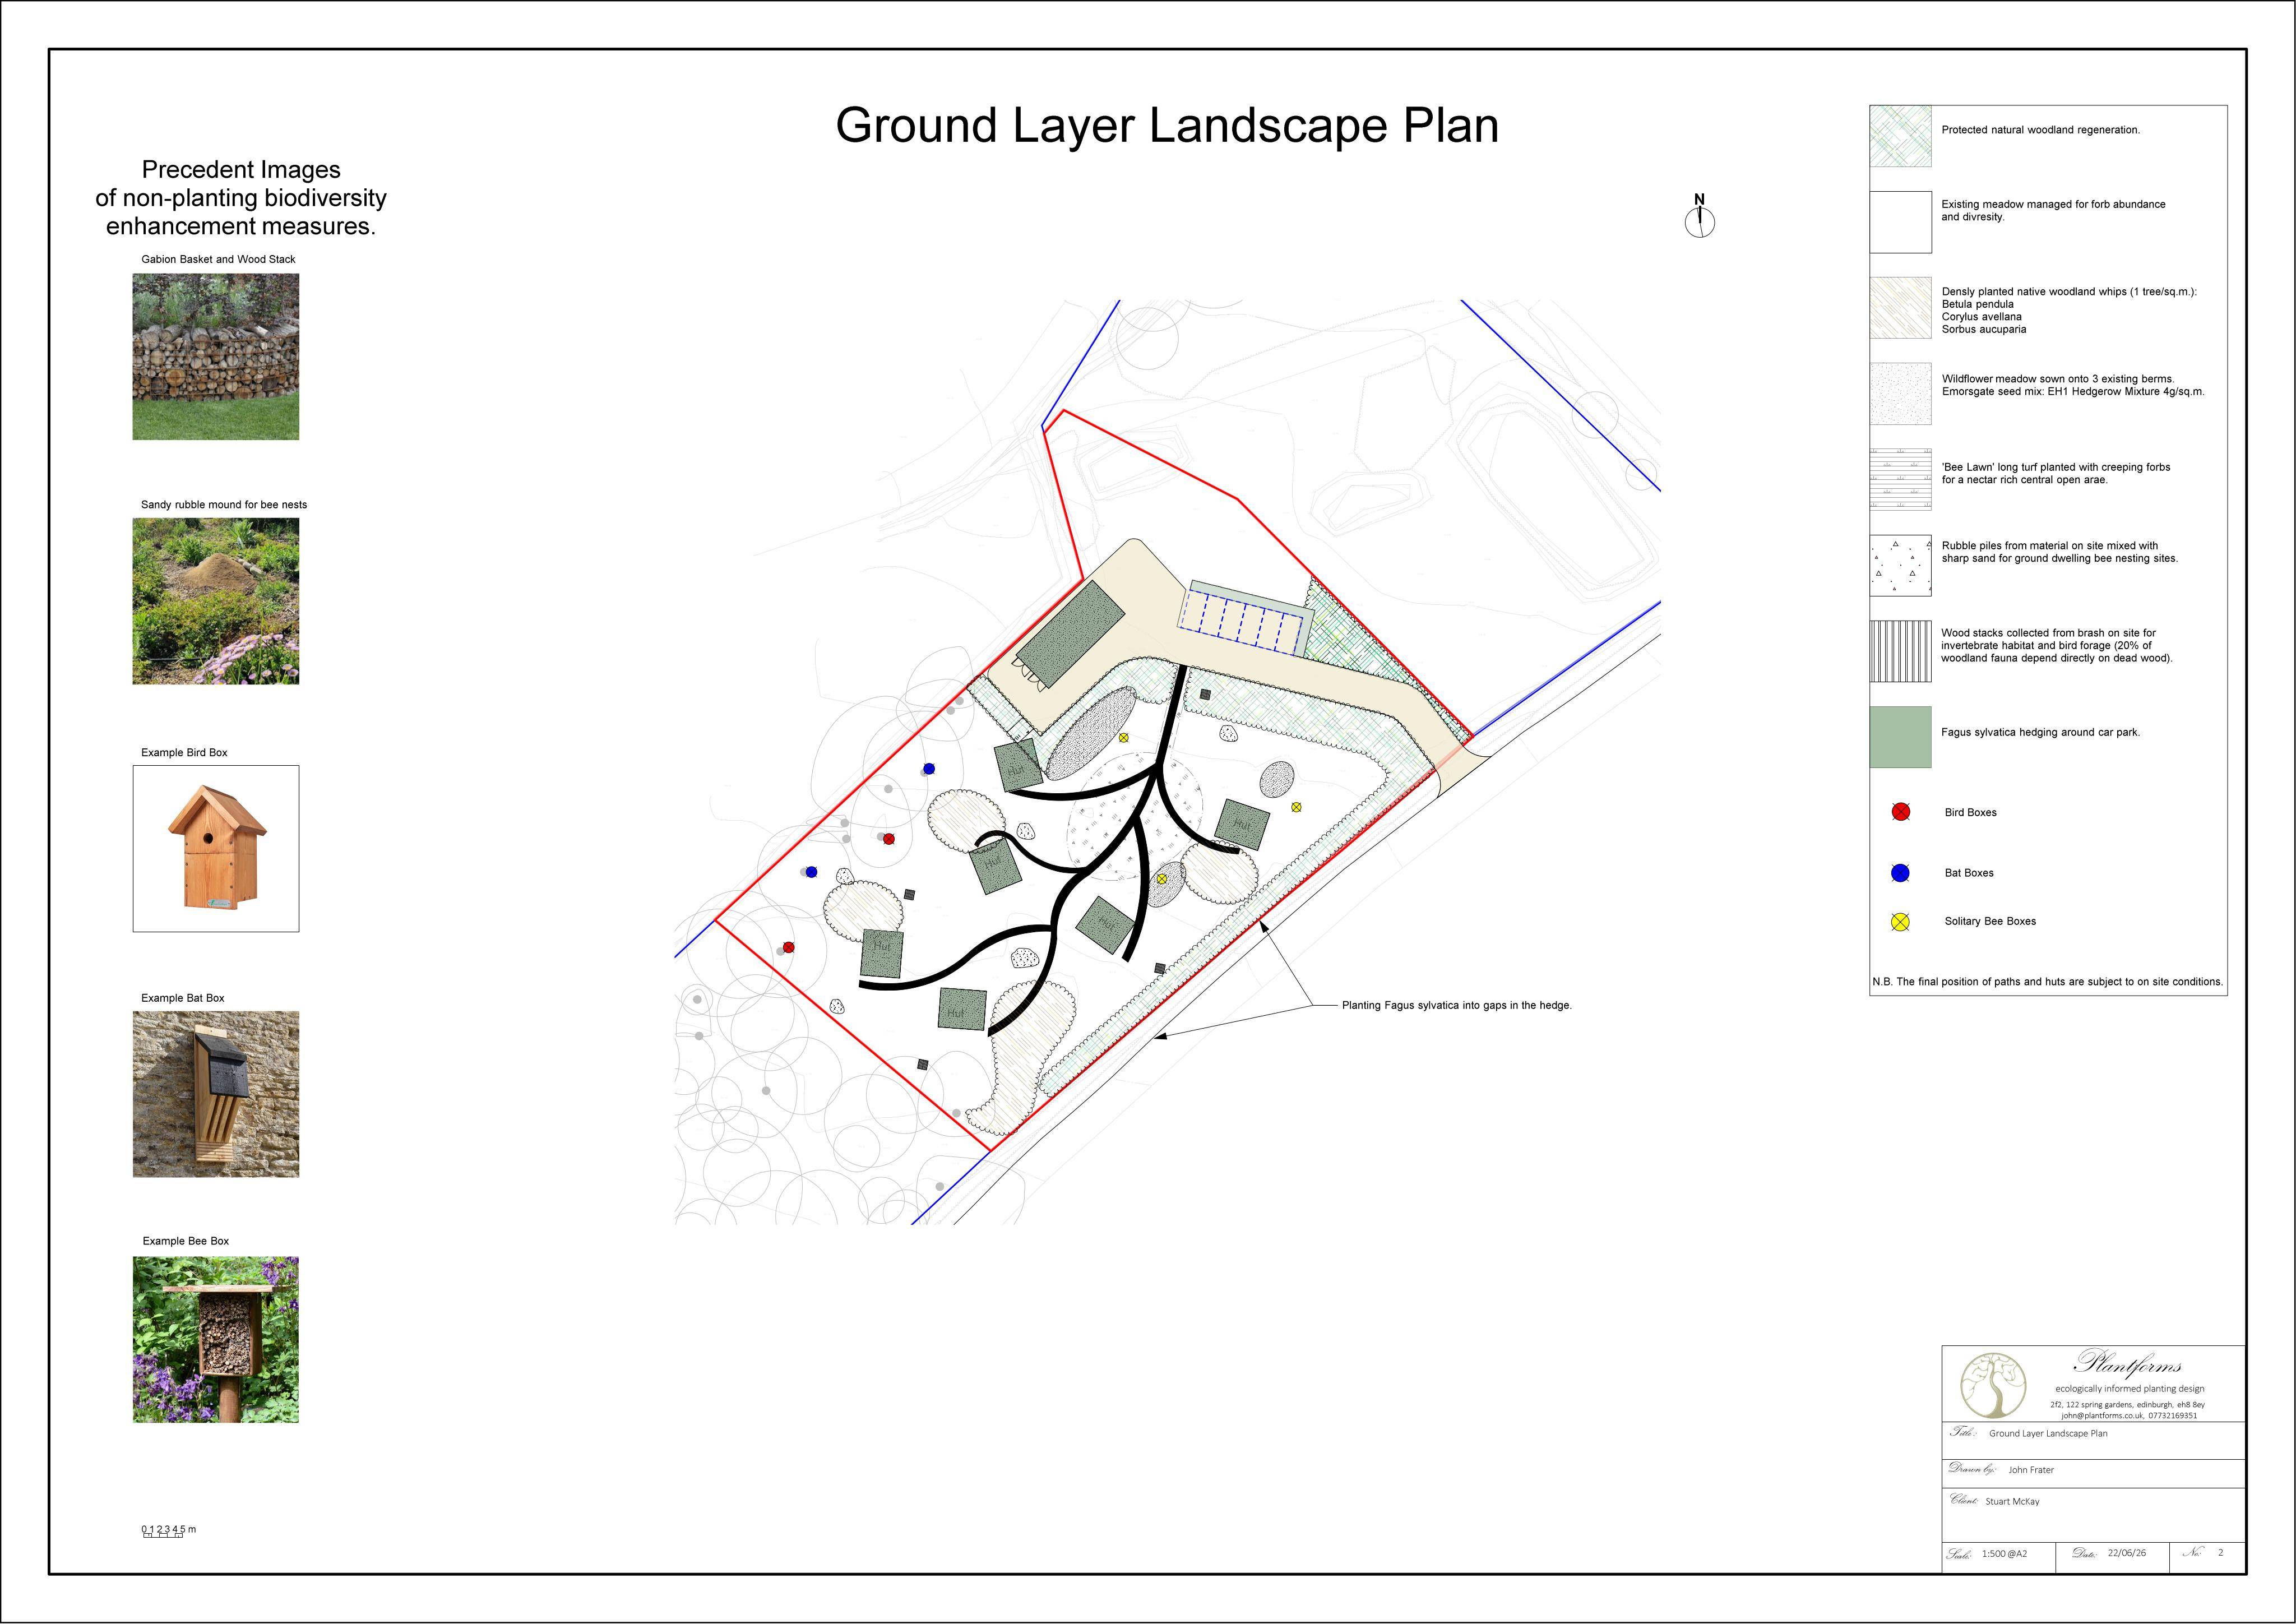Click the date 22/06/26 in title block
2296x1624 pixels.
pos(2126,1553)
